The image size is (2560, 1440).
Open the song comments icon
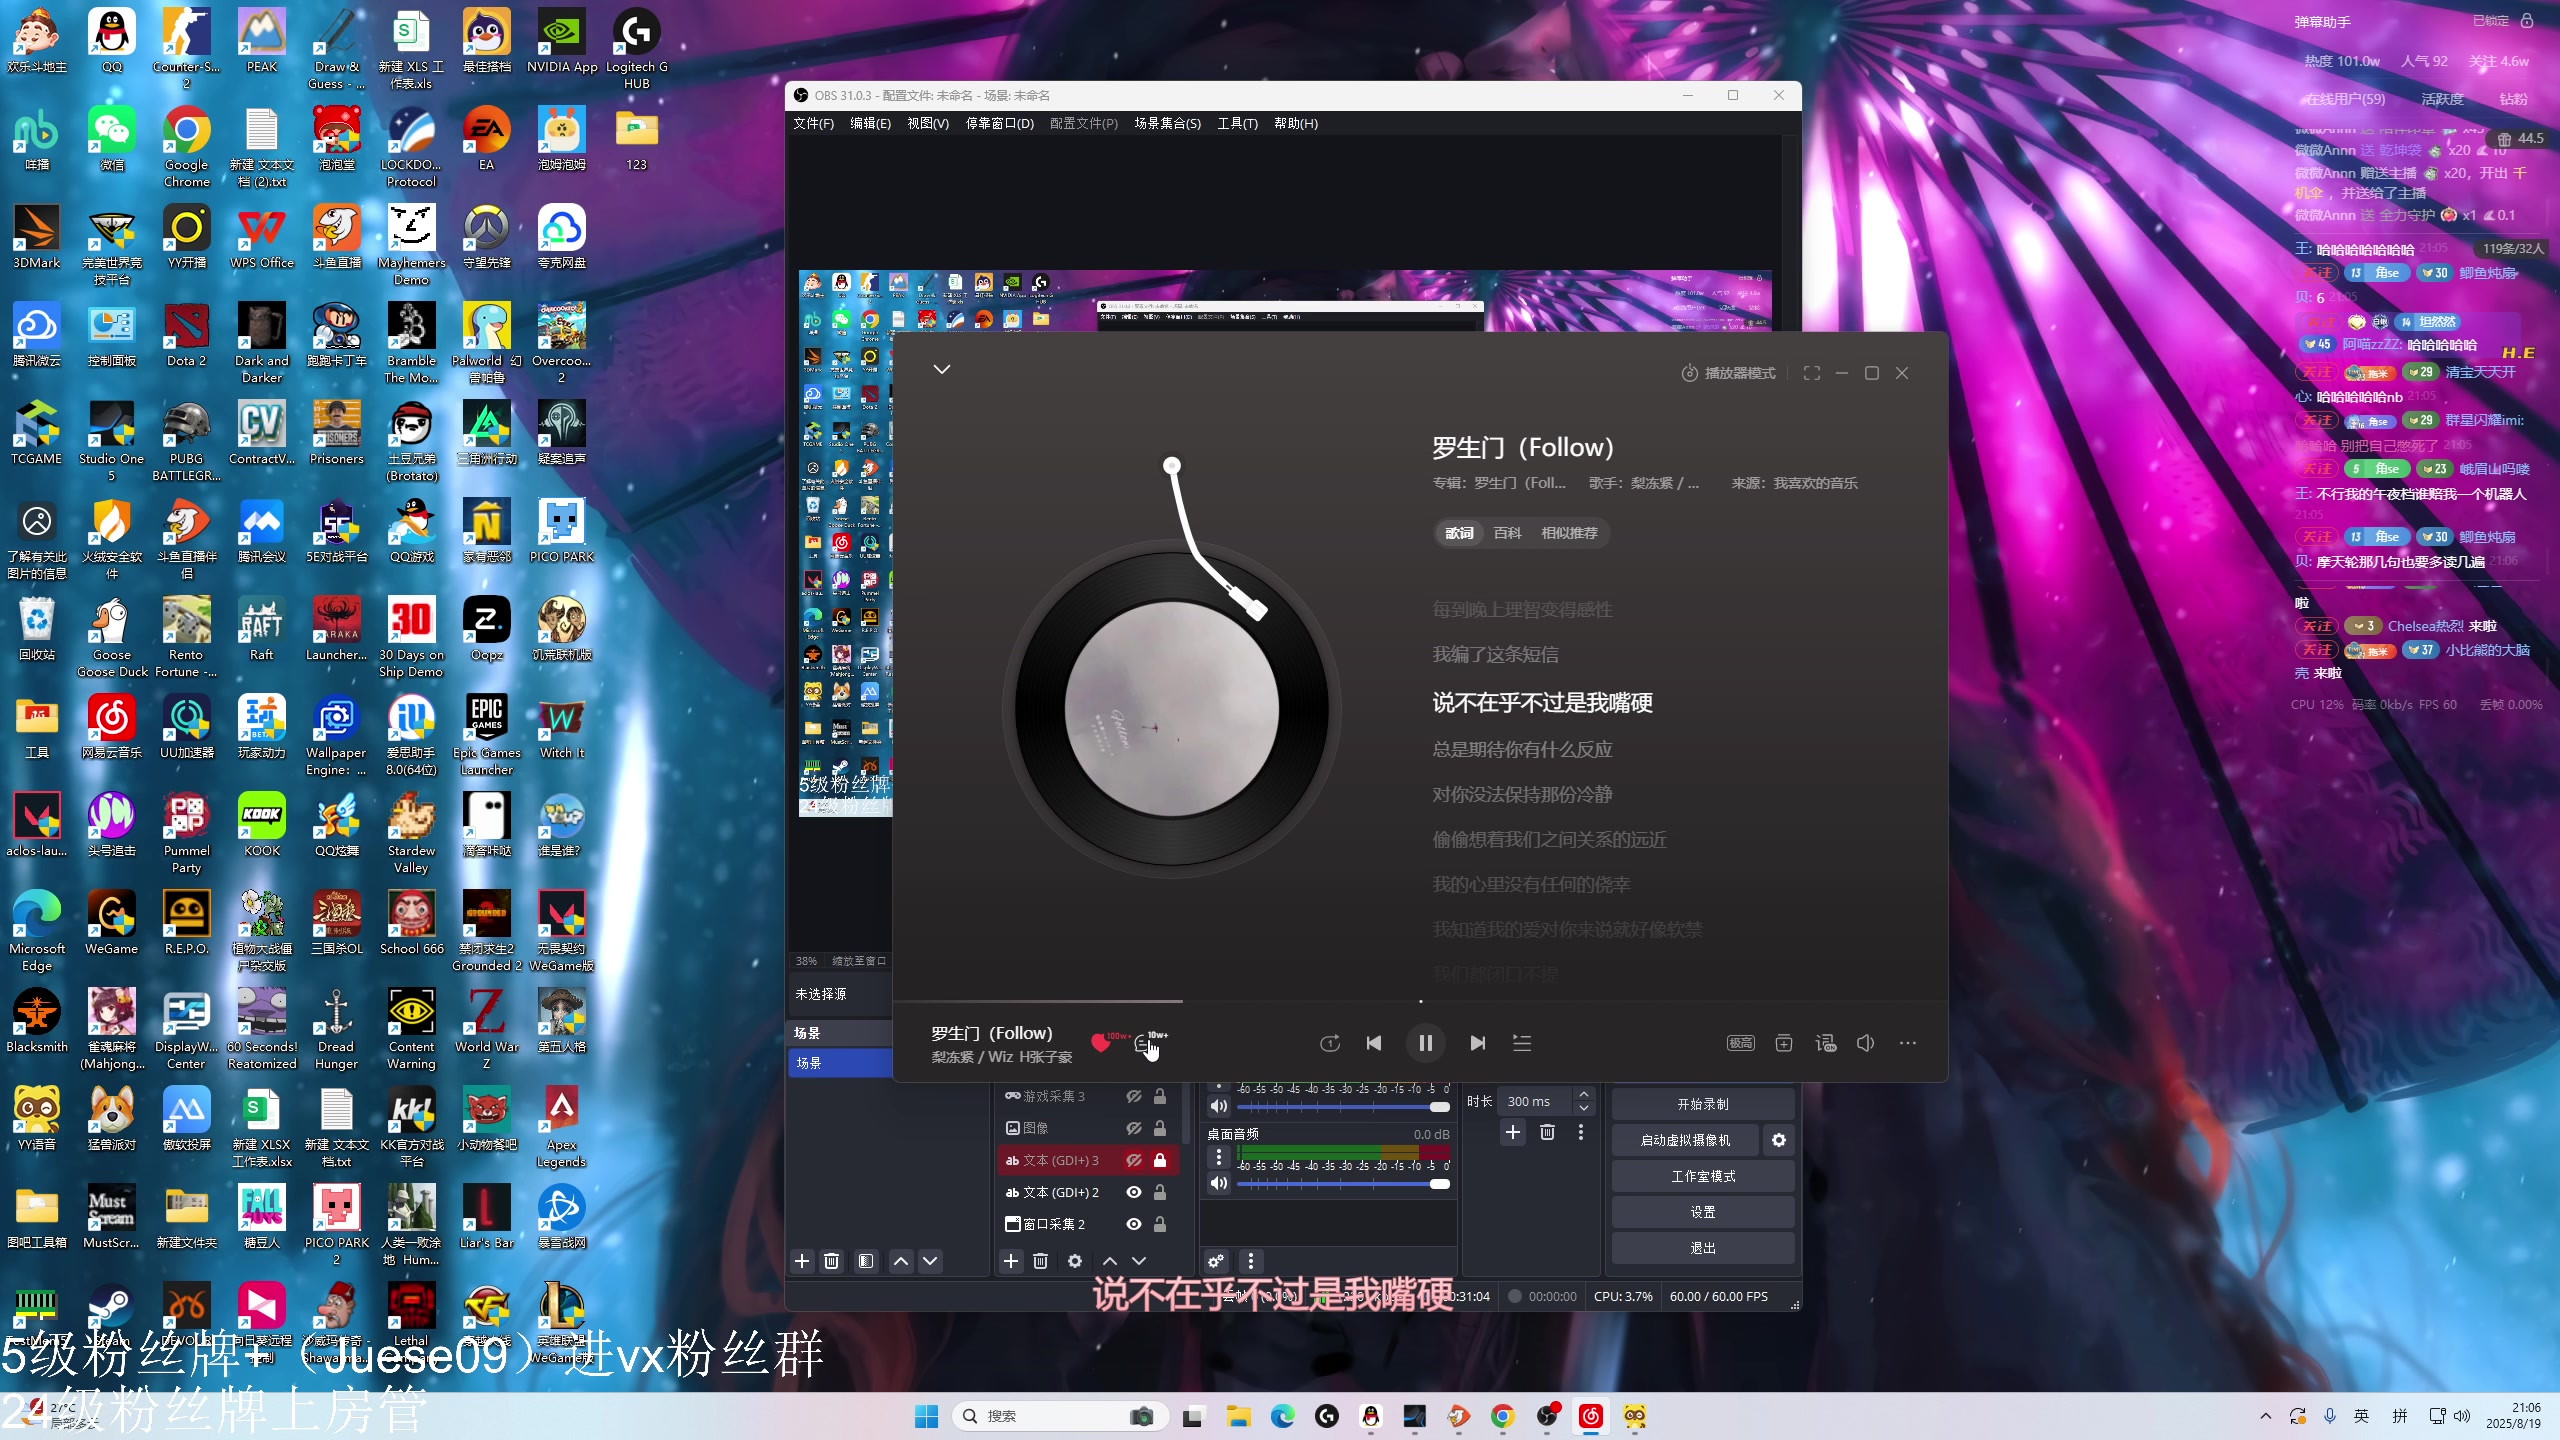(1143, 1043)
